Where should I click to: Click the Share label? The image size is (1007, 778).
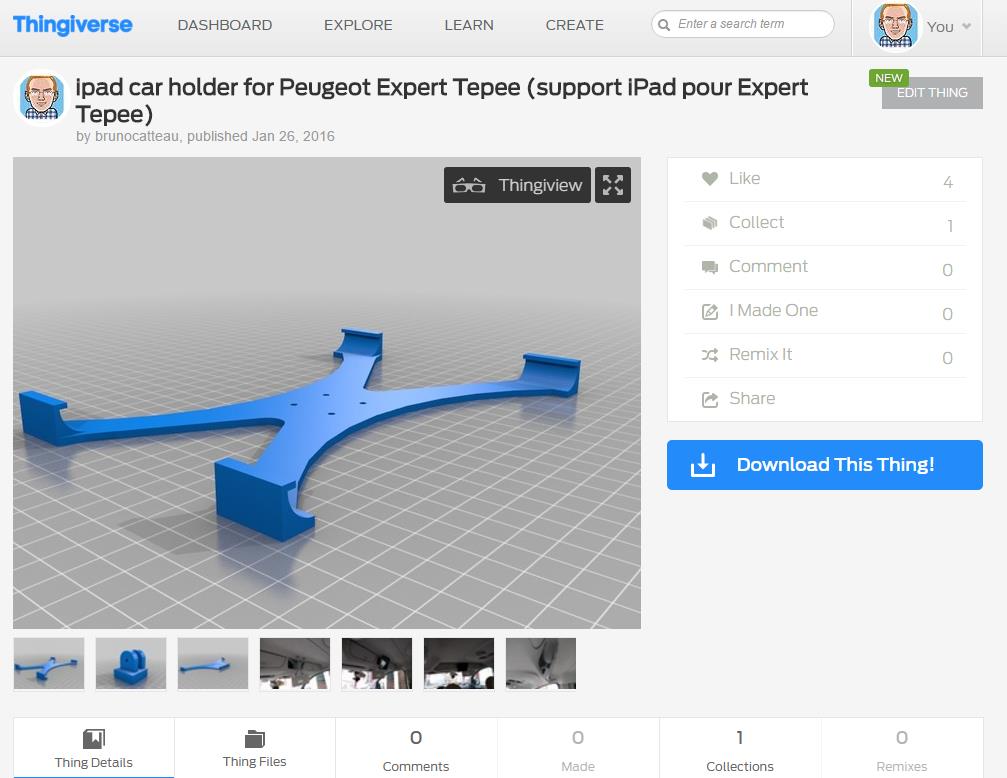tap(752, 398)
